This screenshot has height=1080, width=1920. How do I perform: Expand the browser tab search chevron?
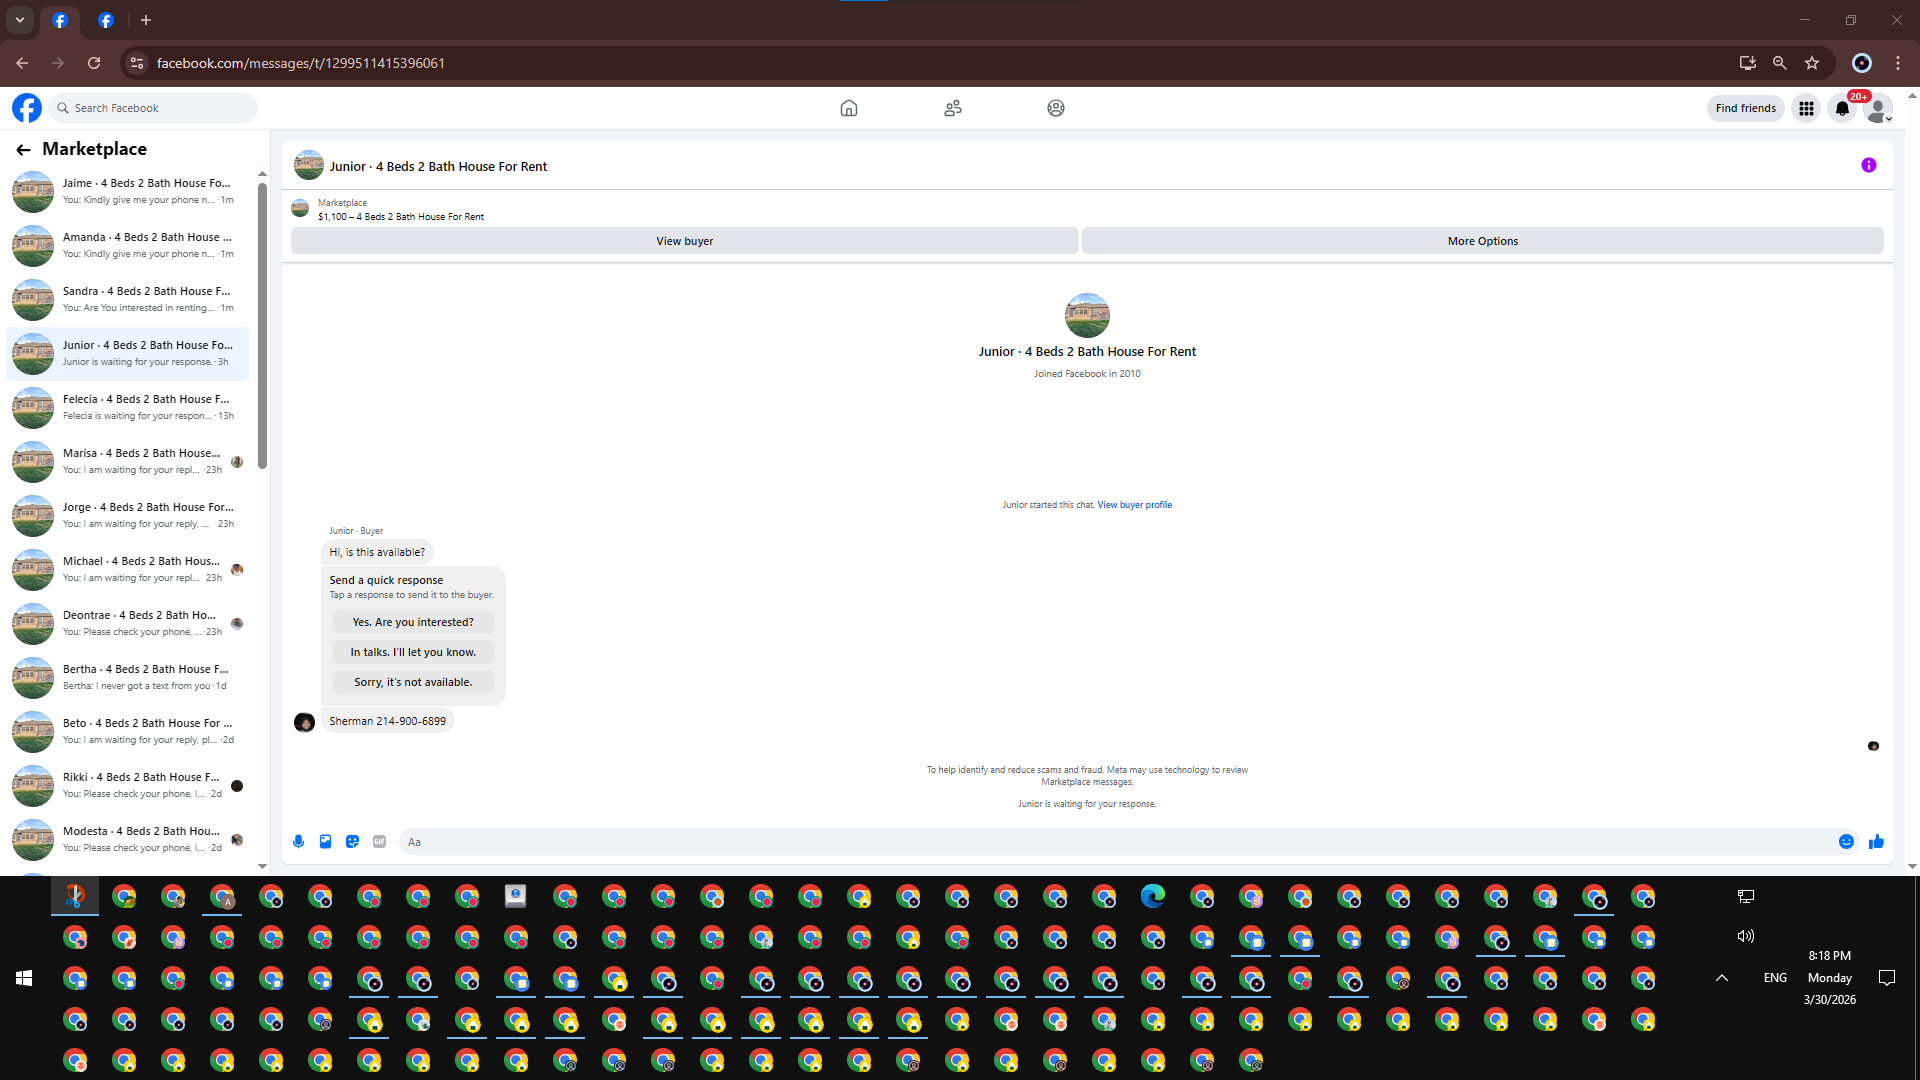click(20, 20)
